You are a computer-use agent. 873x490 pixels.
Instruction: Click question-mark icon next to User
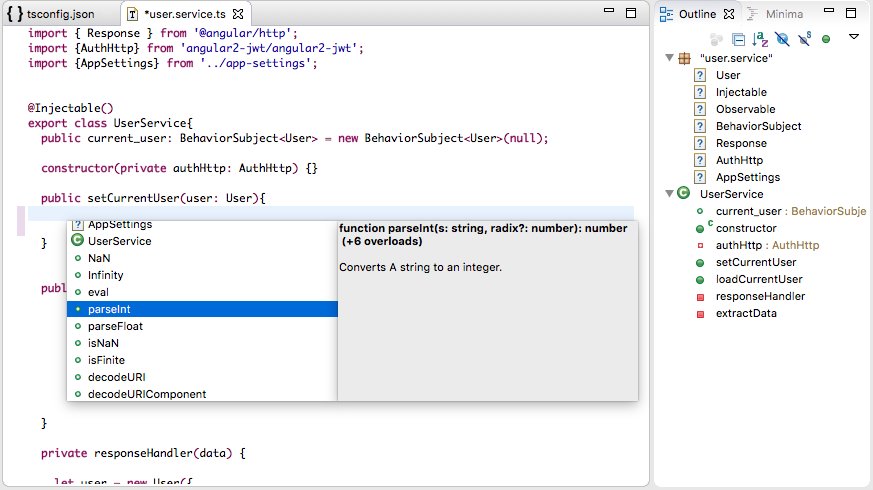click(700, 75)
